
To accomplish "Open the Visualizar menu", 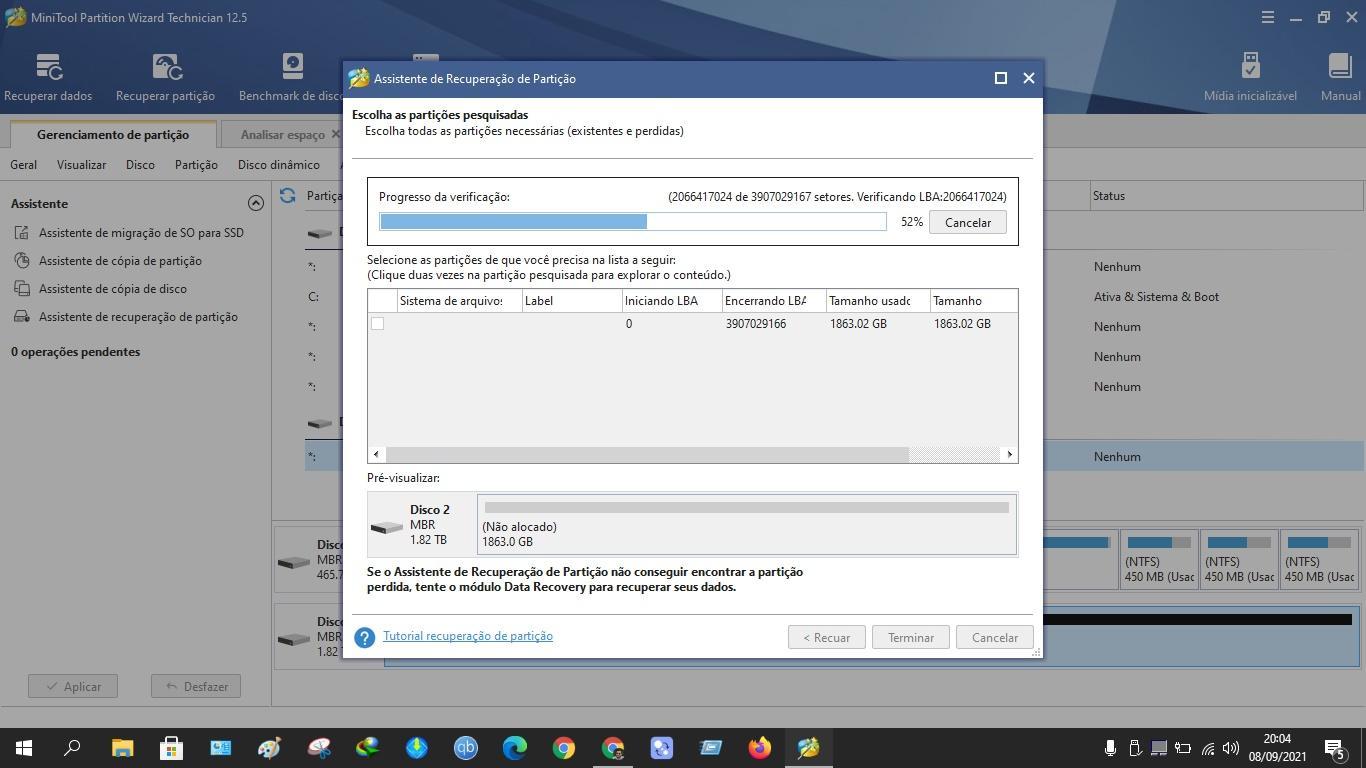I will tap(81, 165).
